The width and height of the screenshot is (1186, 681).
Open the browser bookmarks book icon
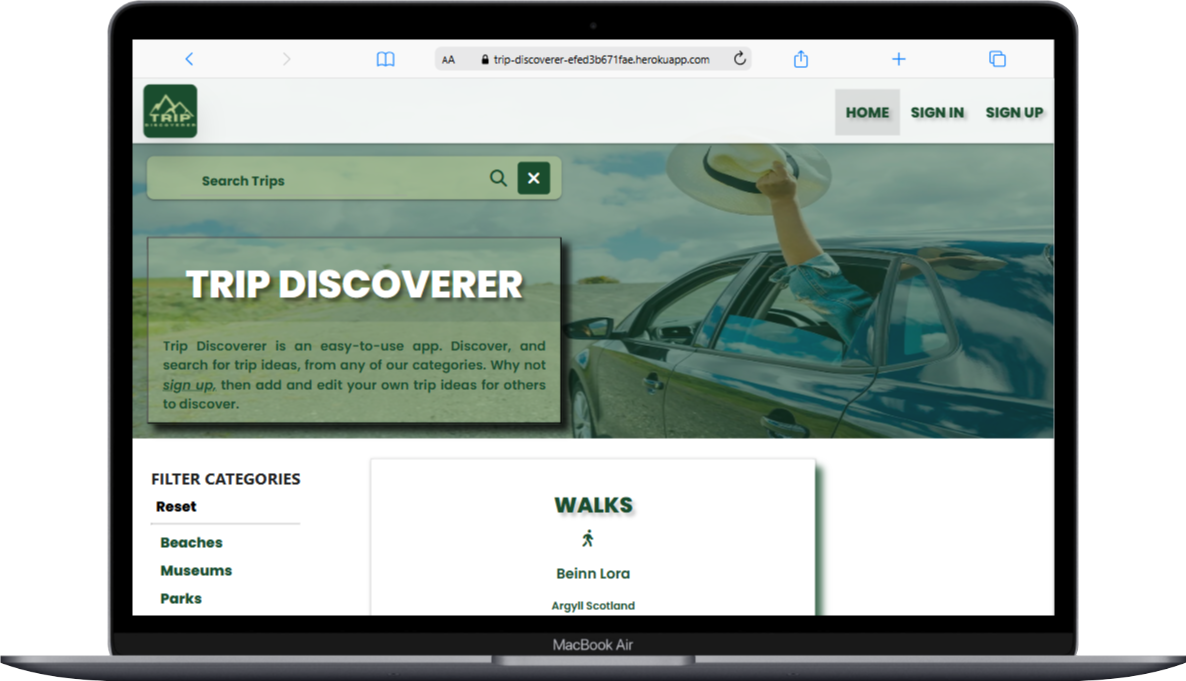[385, 59]
